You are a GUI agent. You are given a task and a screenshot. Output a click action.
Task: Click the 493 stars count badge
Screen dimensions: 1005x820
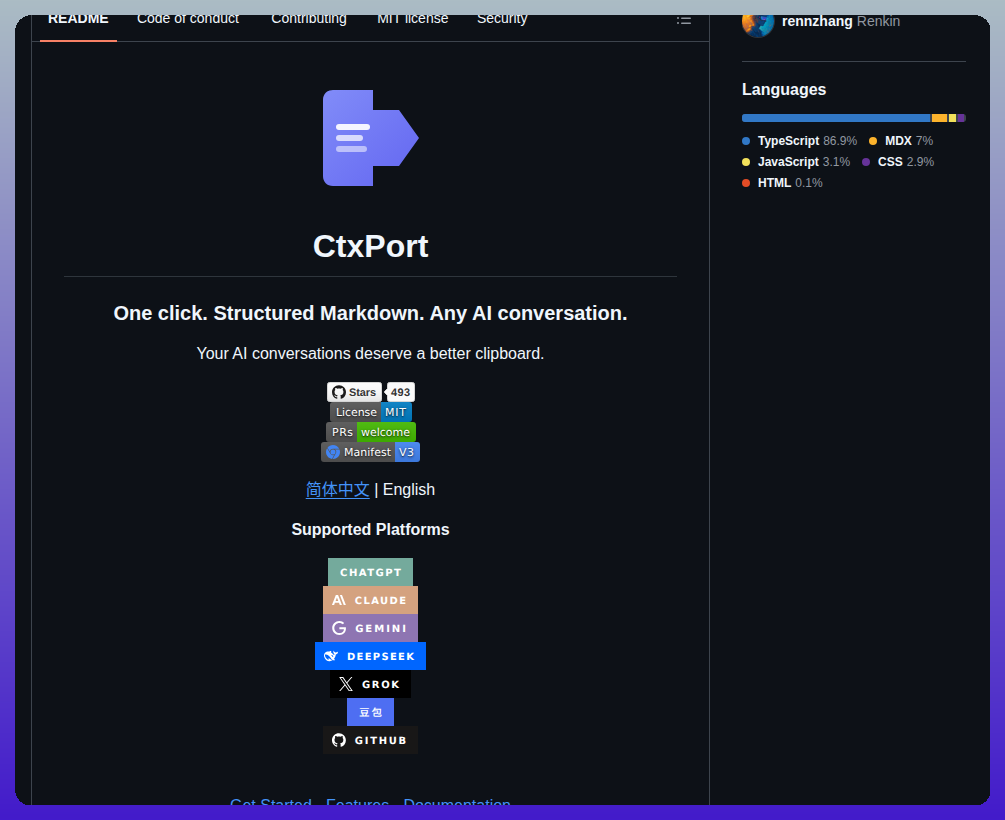(401, 392)
